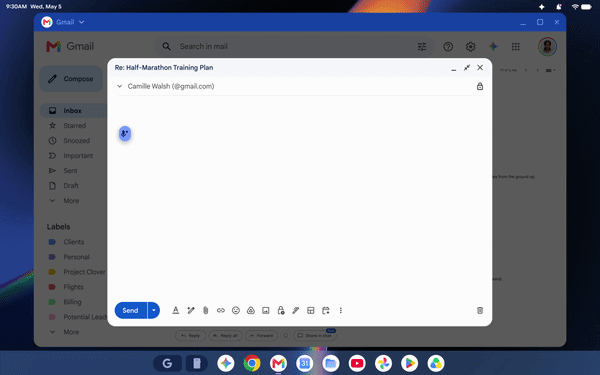The height and width of the screenshot is (375, 600).
Task: Open Gemini sparkle icon in Gmail header
Action: coord(493,47)
